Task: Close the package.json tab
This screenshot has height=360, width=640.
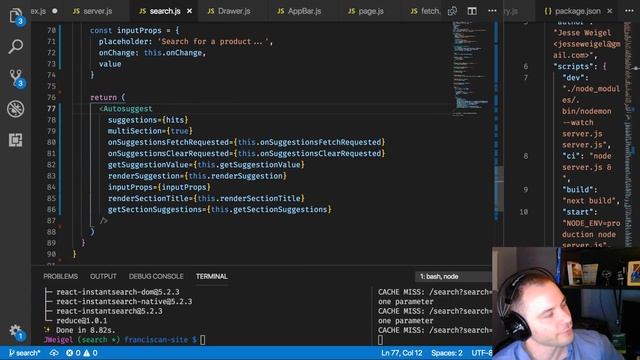Action: [609, 11]
